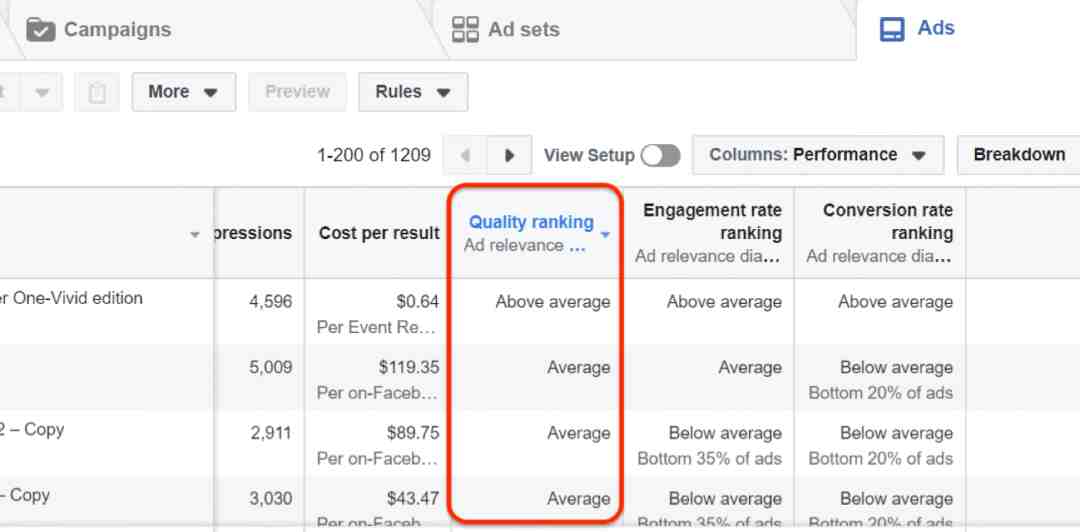Viewport: 1080px width, 532px height.
Task: Click the Breakdown button
Action: (x=1019, y=155)
